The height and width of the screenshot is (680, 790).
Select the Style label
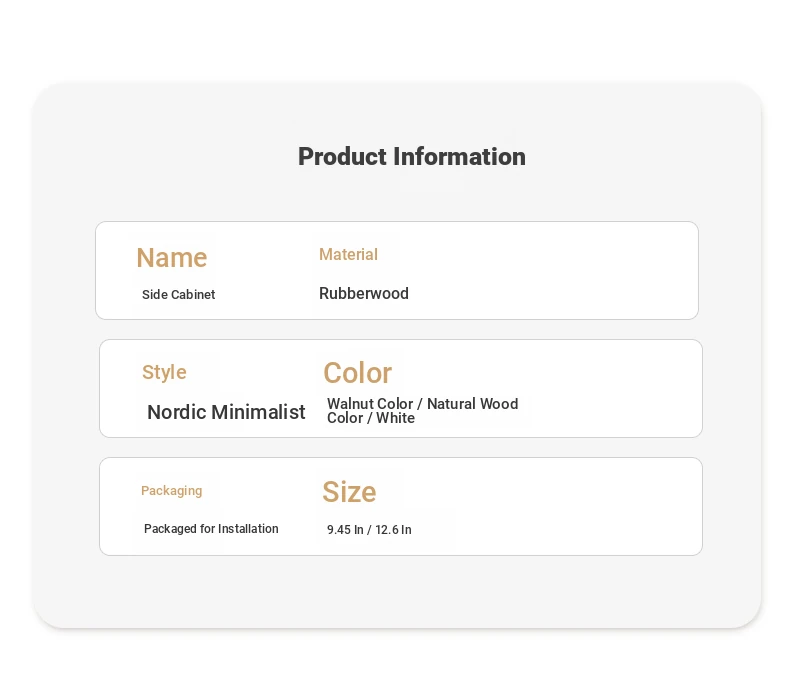(x=164, y=373)
